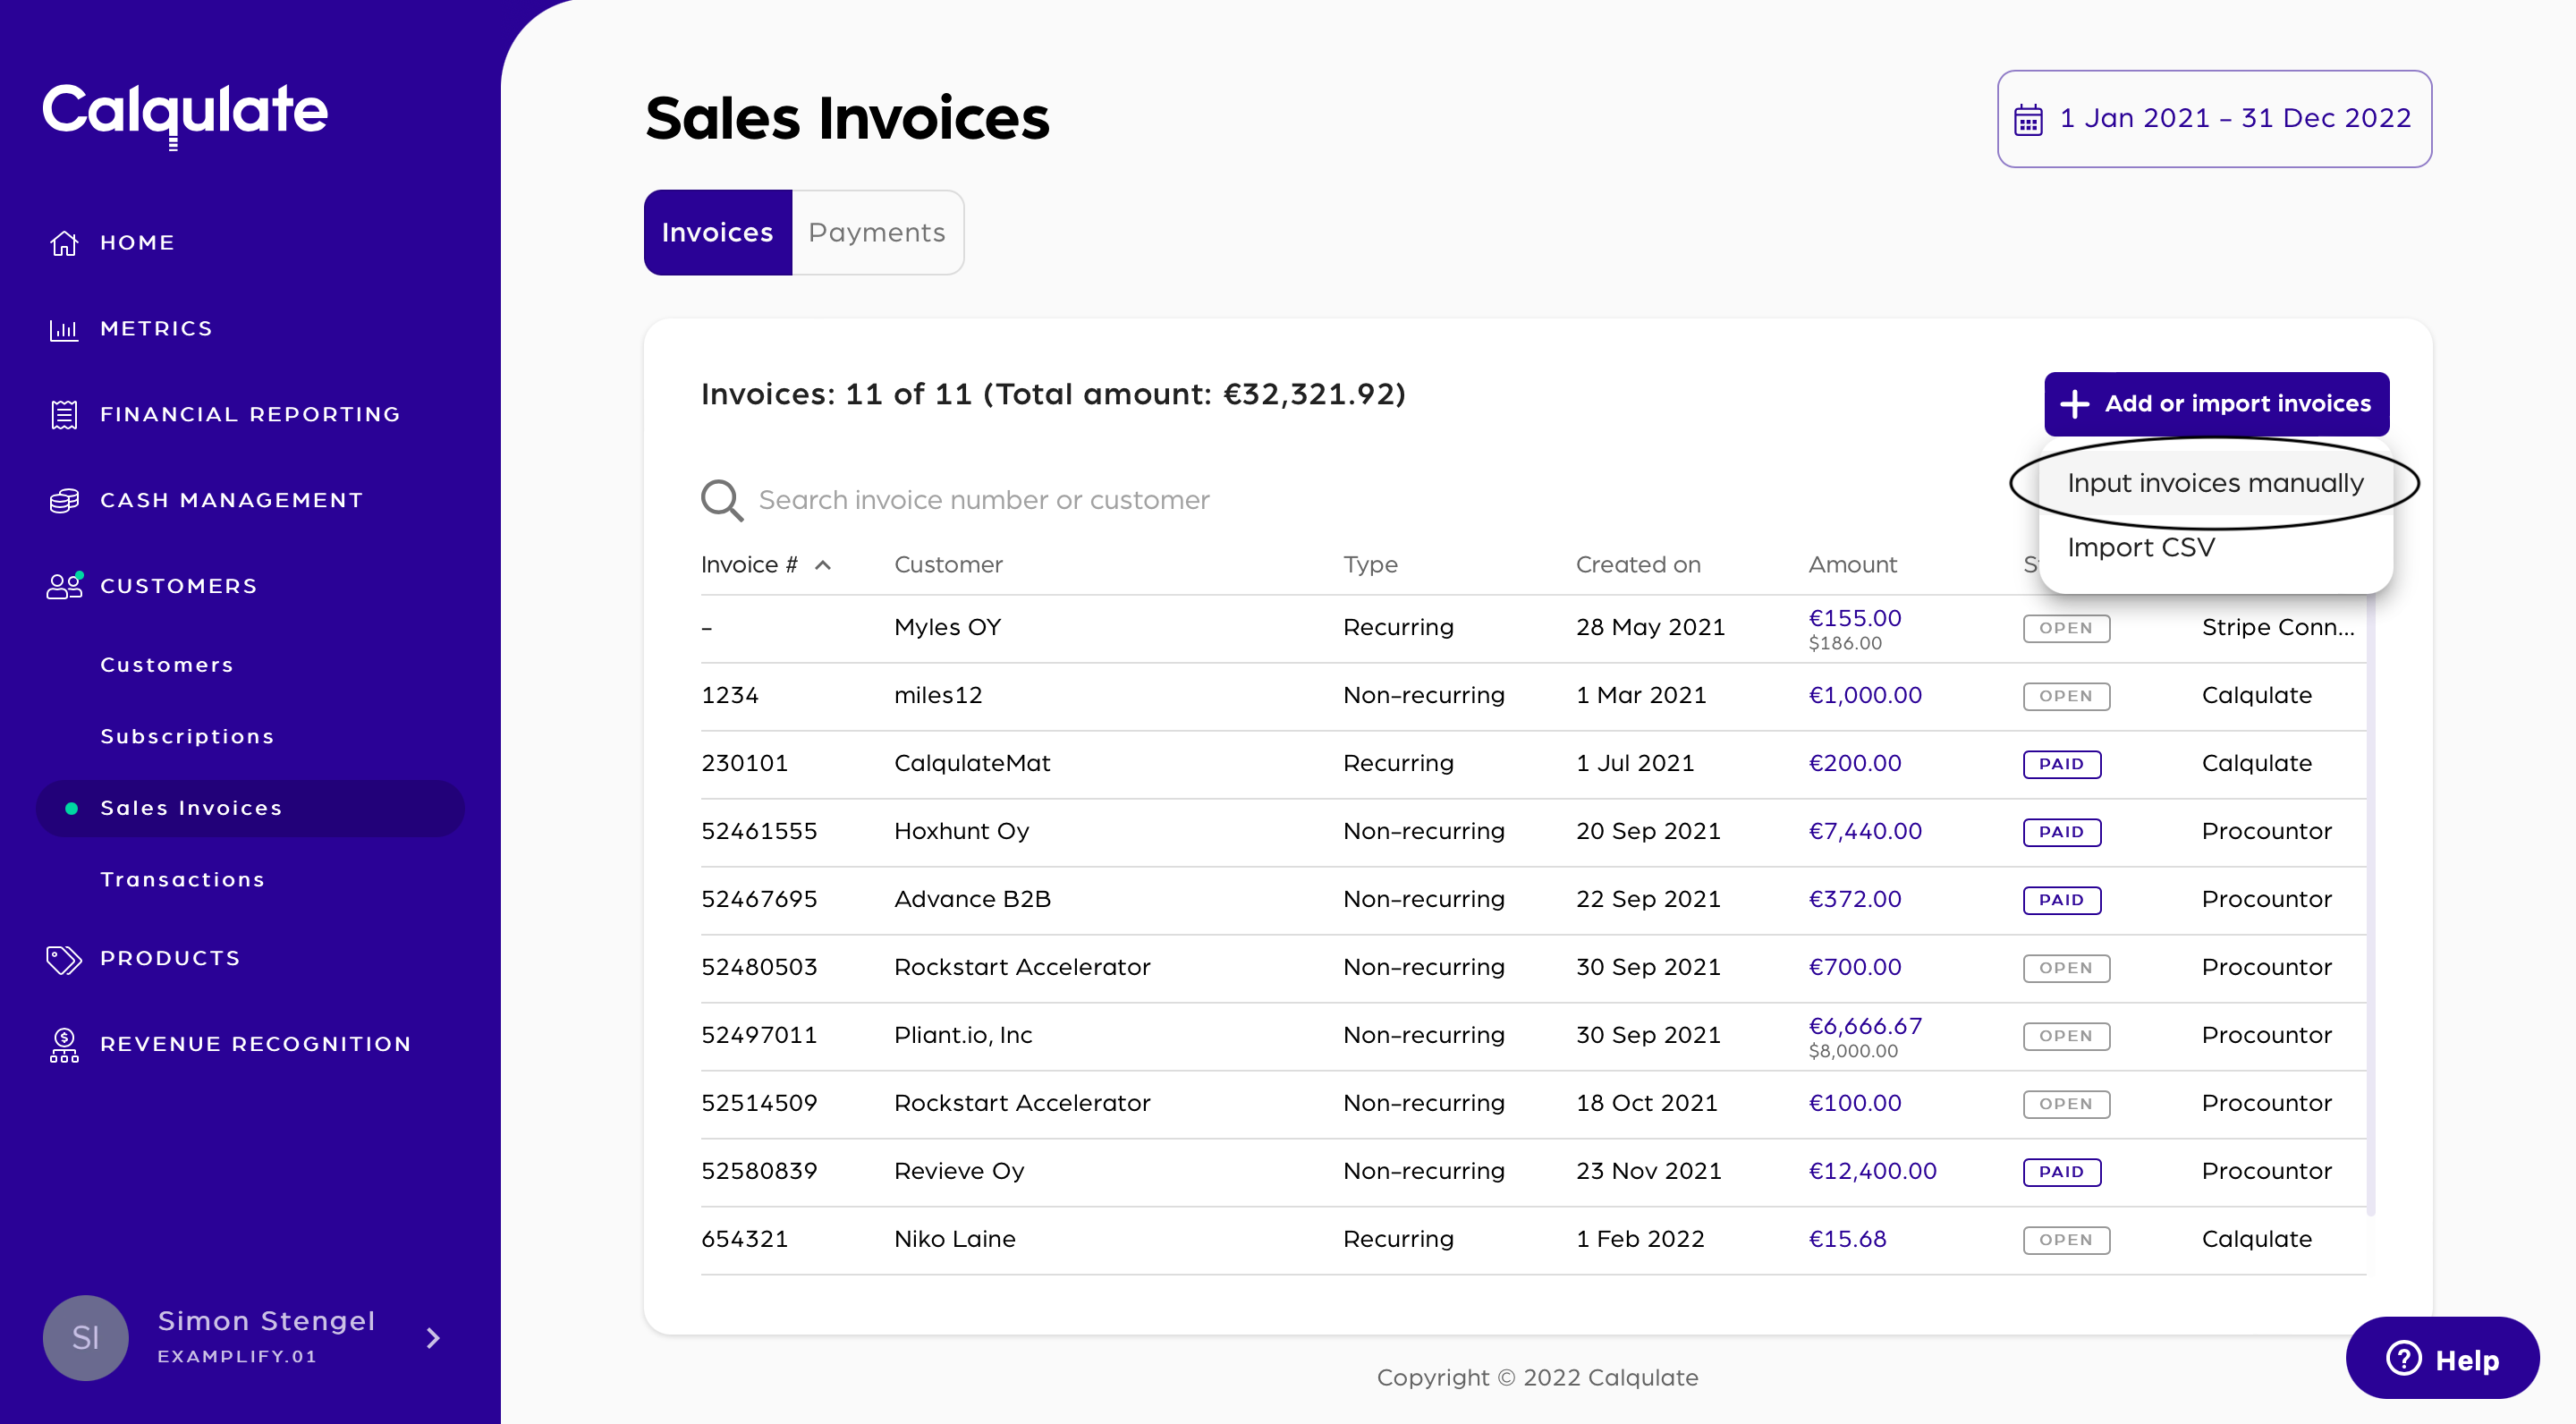Open the date range picker
Screen dimensions: 2576x1424
pyautogui.click(x=2214, y=119)
